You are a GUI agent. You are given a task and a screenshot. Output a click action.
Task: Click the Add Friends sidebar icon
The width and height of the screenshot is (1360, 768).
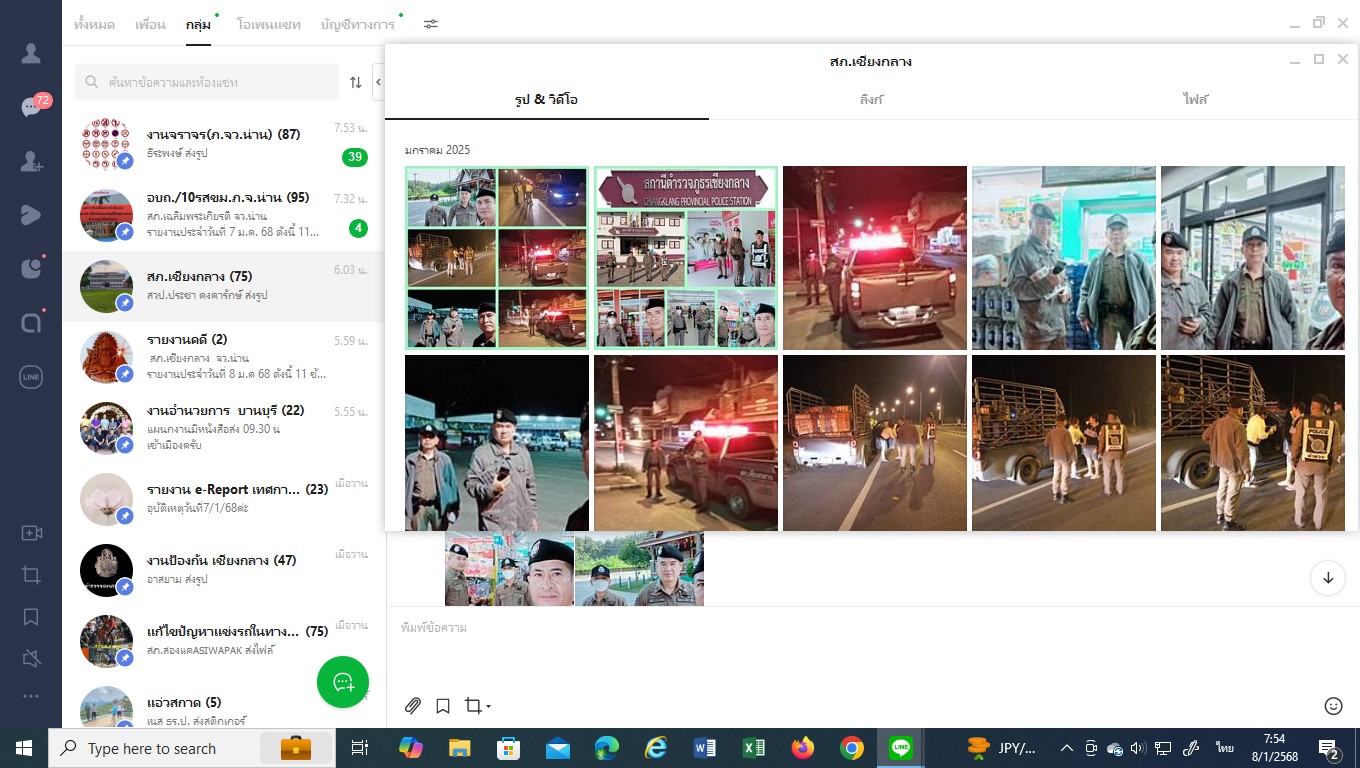pos(31,160)
